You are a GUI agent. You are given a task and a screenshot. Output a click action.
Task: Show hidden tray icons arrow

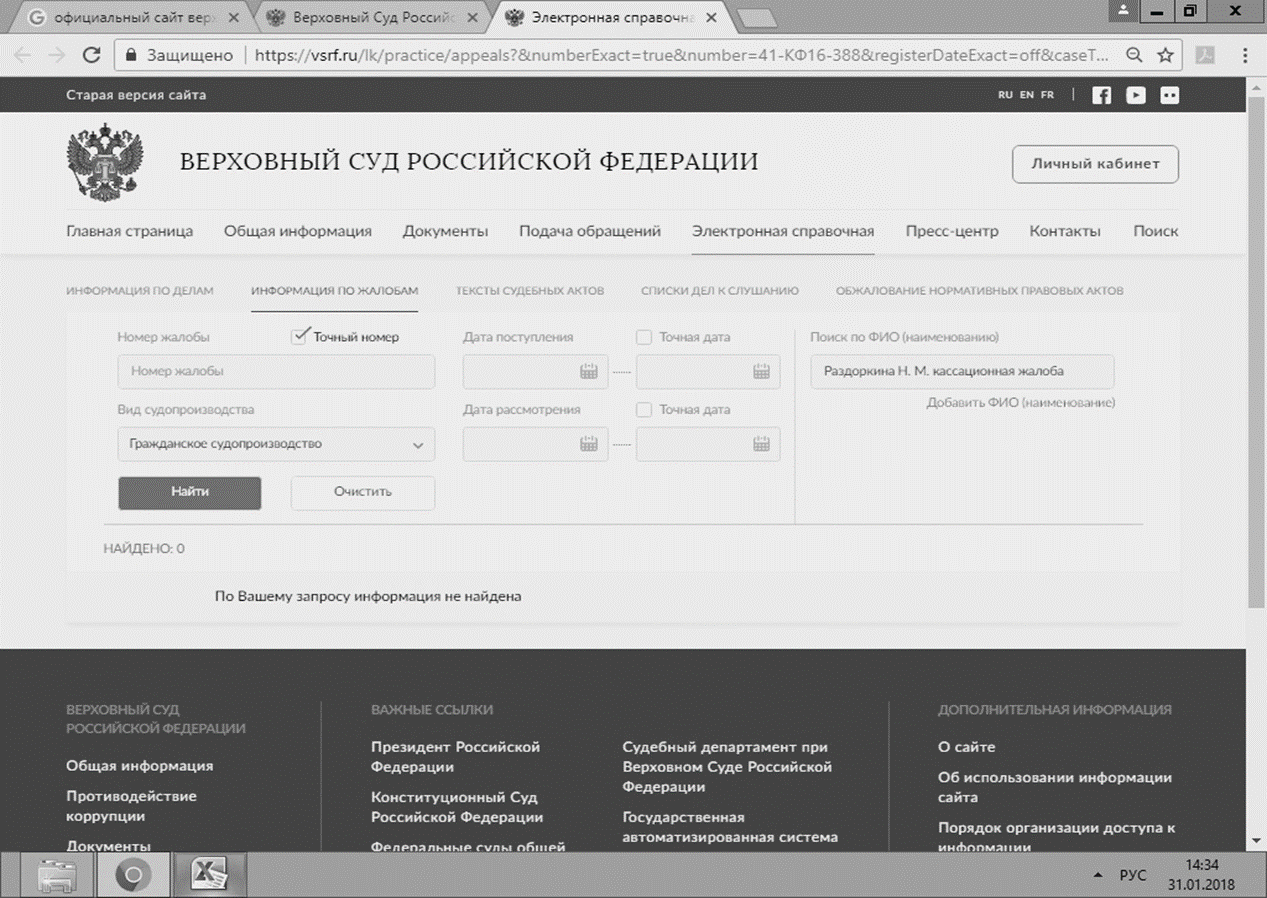1099,876
